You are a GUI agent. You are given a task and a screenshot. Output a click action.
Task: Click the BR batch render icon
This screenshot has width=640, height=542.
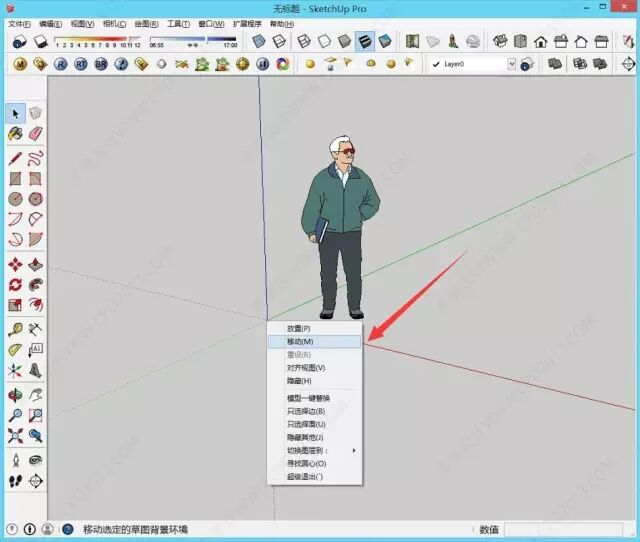click(x=101, y=64)
